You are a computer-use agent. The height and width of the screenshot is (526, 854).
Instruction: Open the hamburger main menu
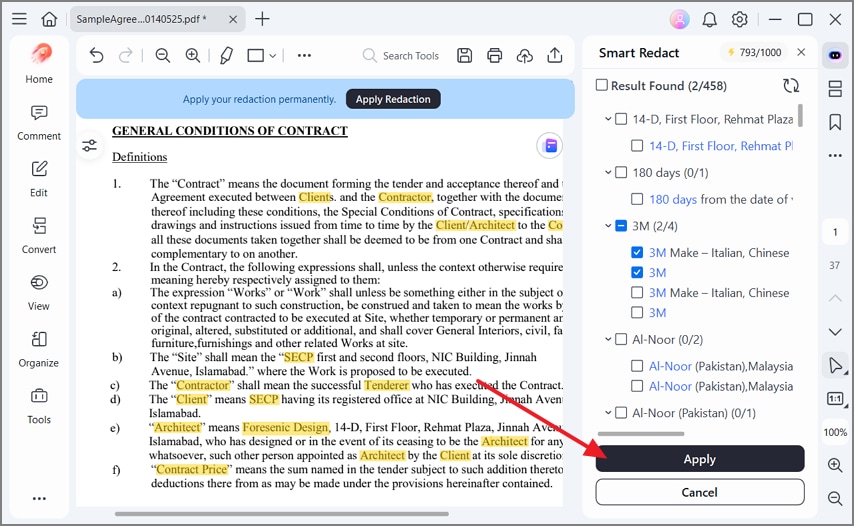pyautogui.click(x=19, y=19)
